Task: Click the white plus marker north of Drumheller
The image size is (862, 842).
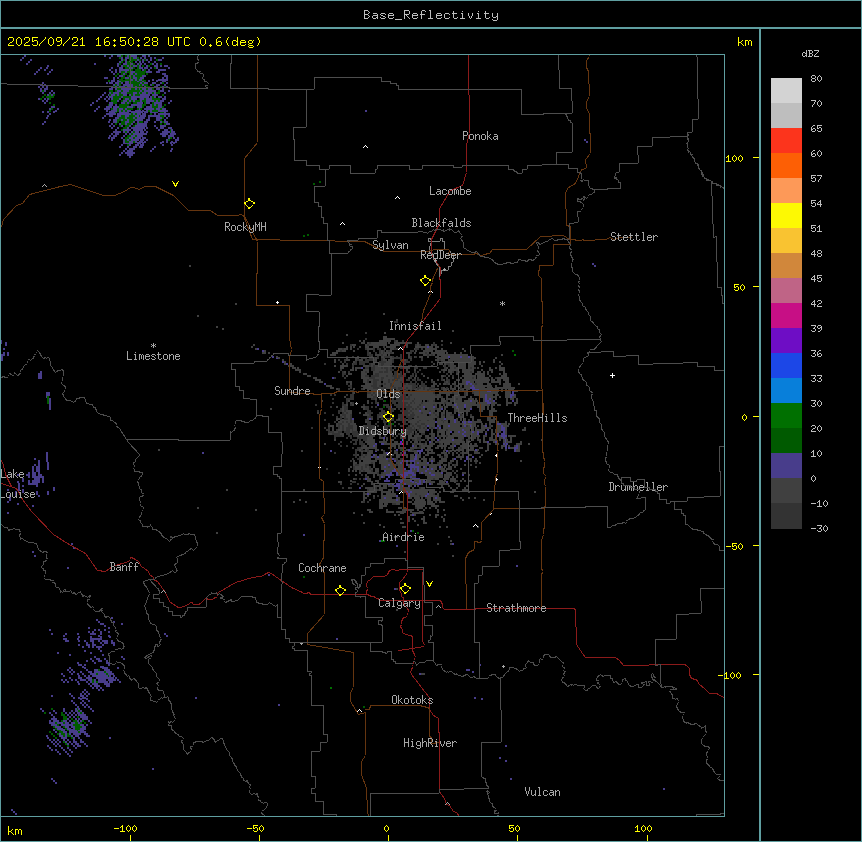Action: [612, 375]
